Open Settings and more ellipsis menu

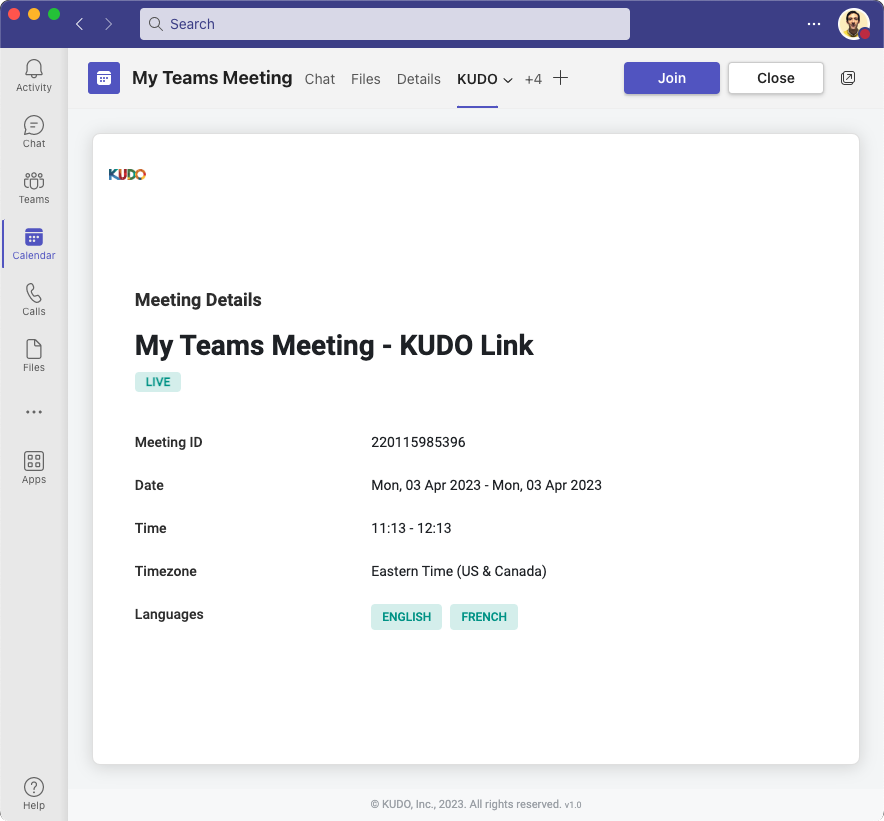click(x=814, y=24)
